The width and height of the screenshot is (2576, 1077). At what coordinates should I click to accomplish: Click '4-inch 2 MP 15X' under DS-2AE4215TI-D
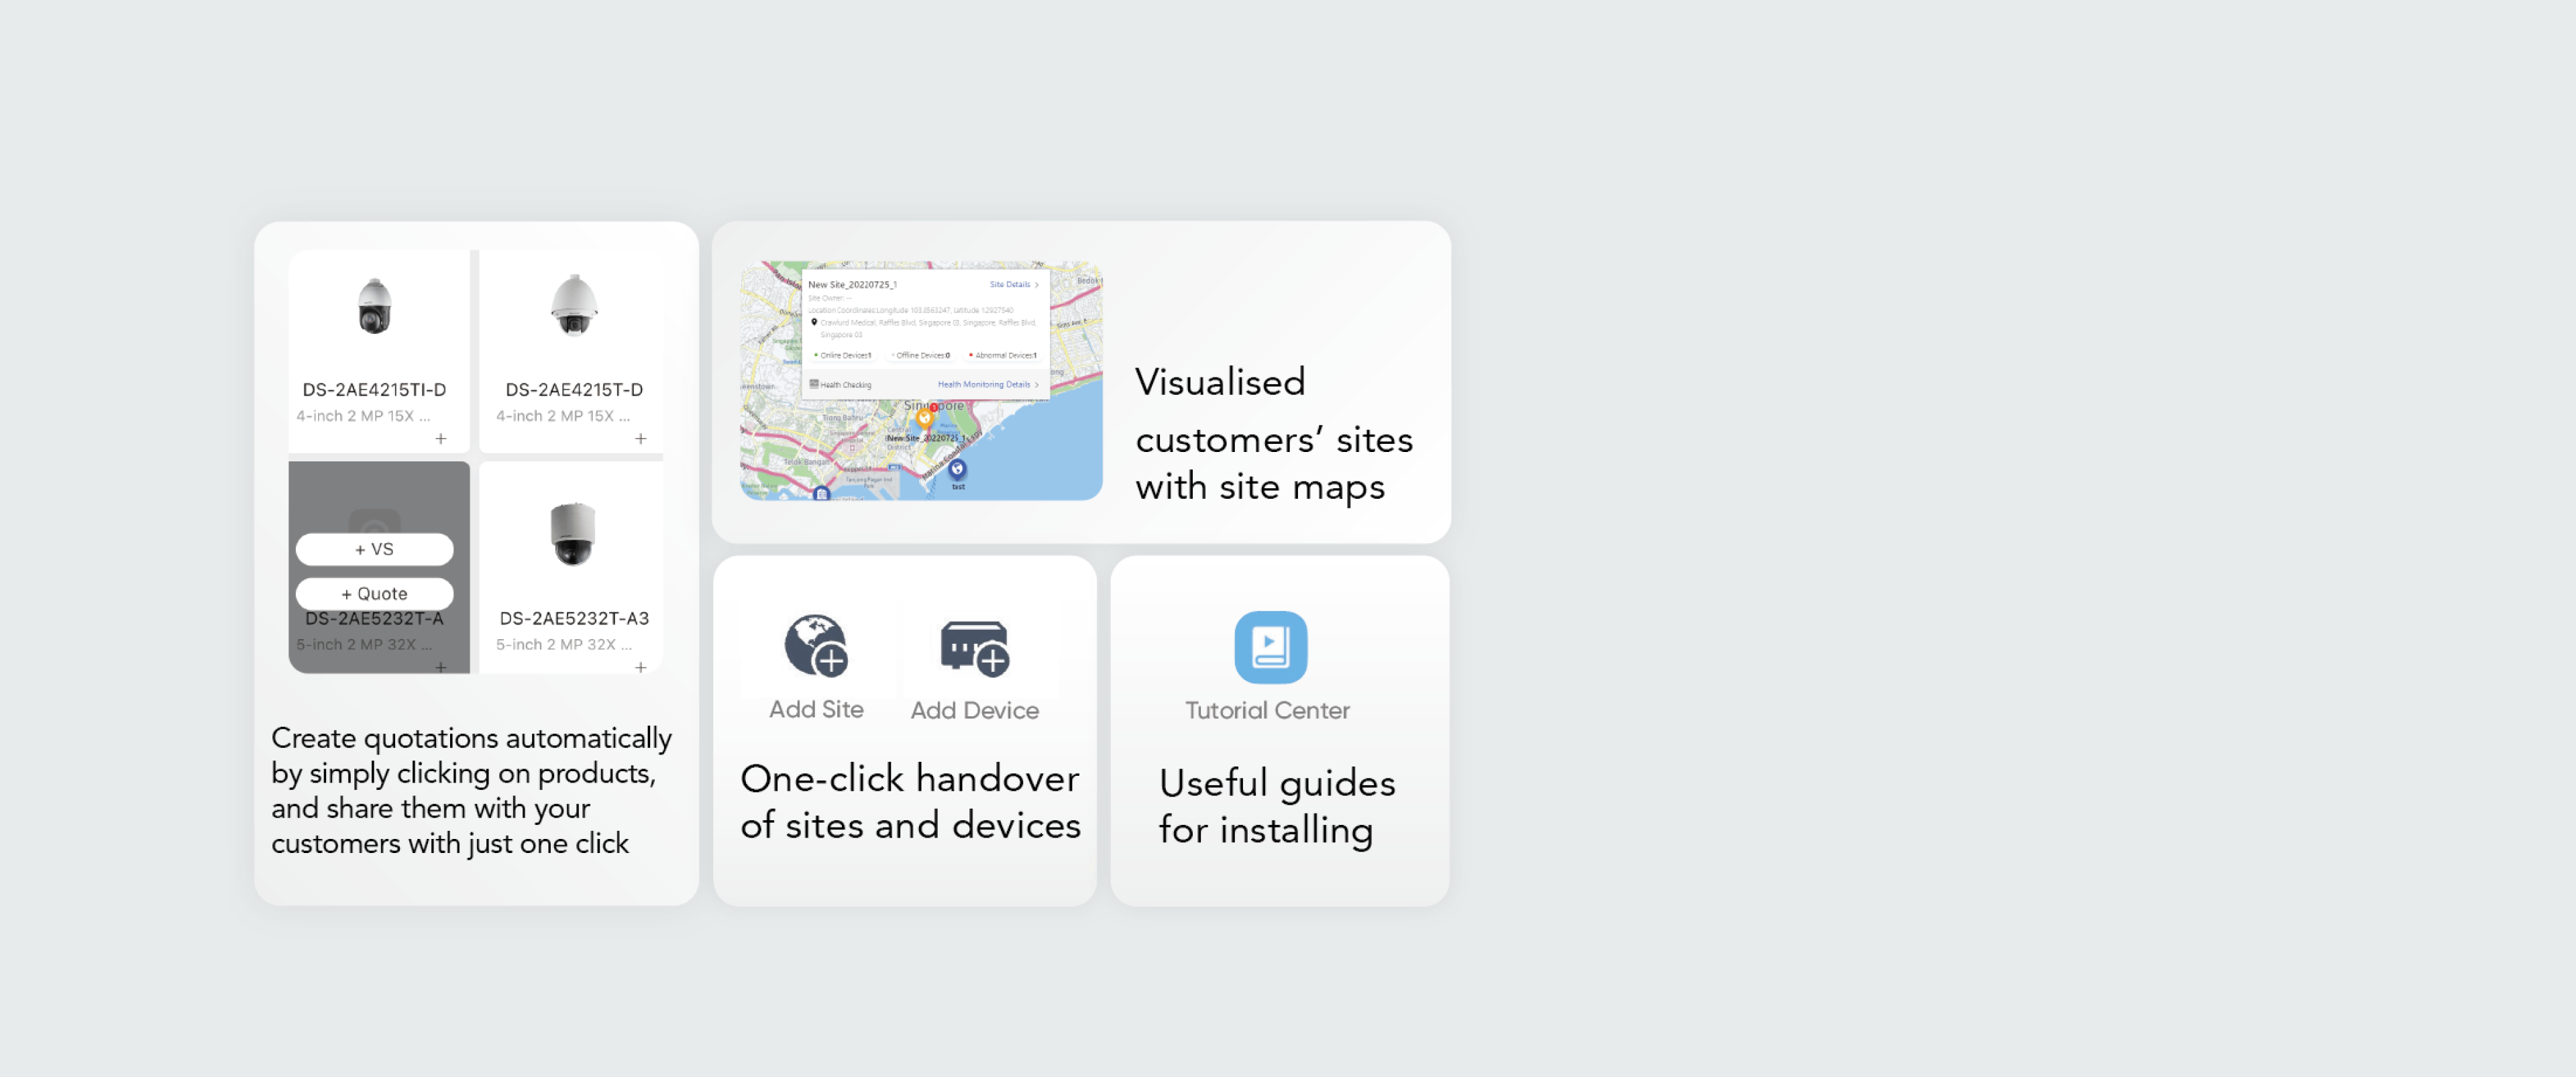363,416
